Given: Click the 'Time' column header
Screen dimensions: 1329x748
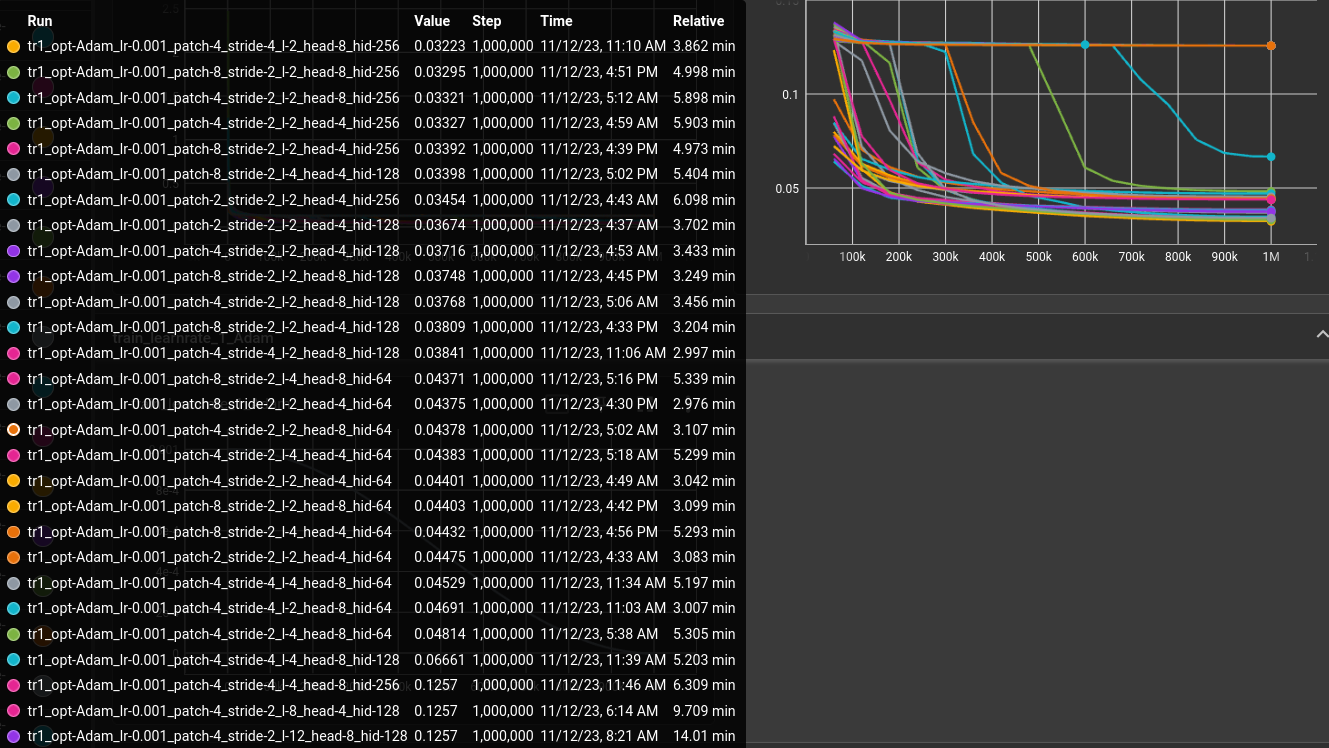Looking at the screenshot, I should point(556,21).
